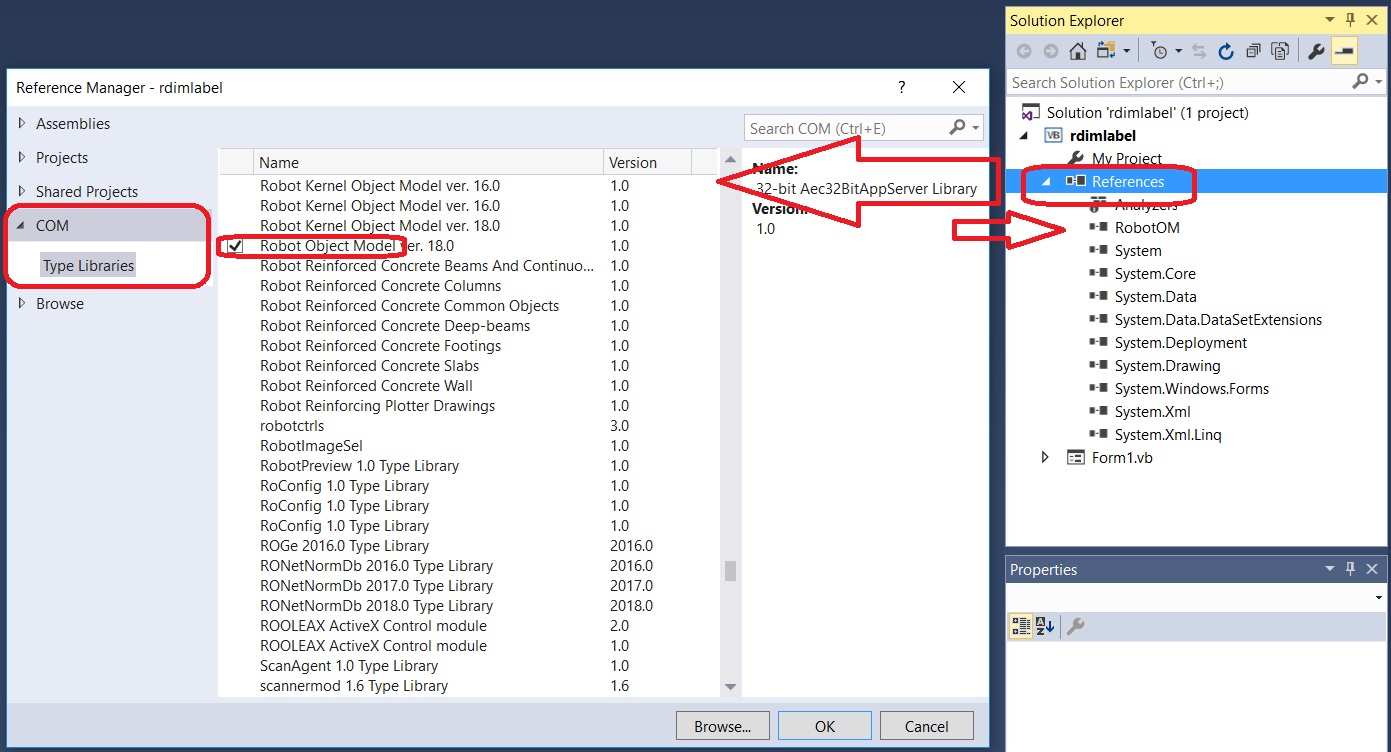1391x752 pixels.
Task: Expand the Assemblies section in Reference Manager
Action: pyautogui.click(x=24, y=123)
